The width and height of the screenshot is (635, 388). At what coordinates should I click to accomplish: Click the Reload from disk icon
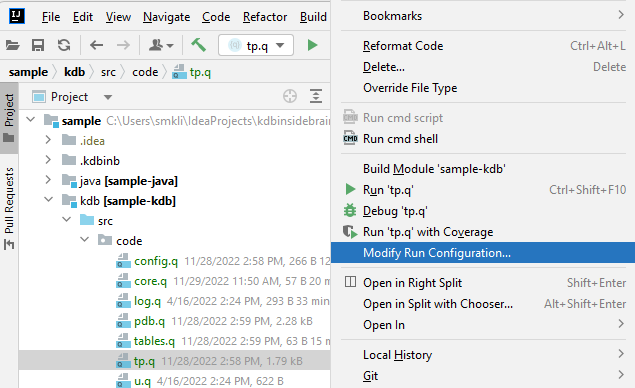pyautogui.click(x=64, y=45)
